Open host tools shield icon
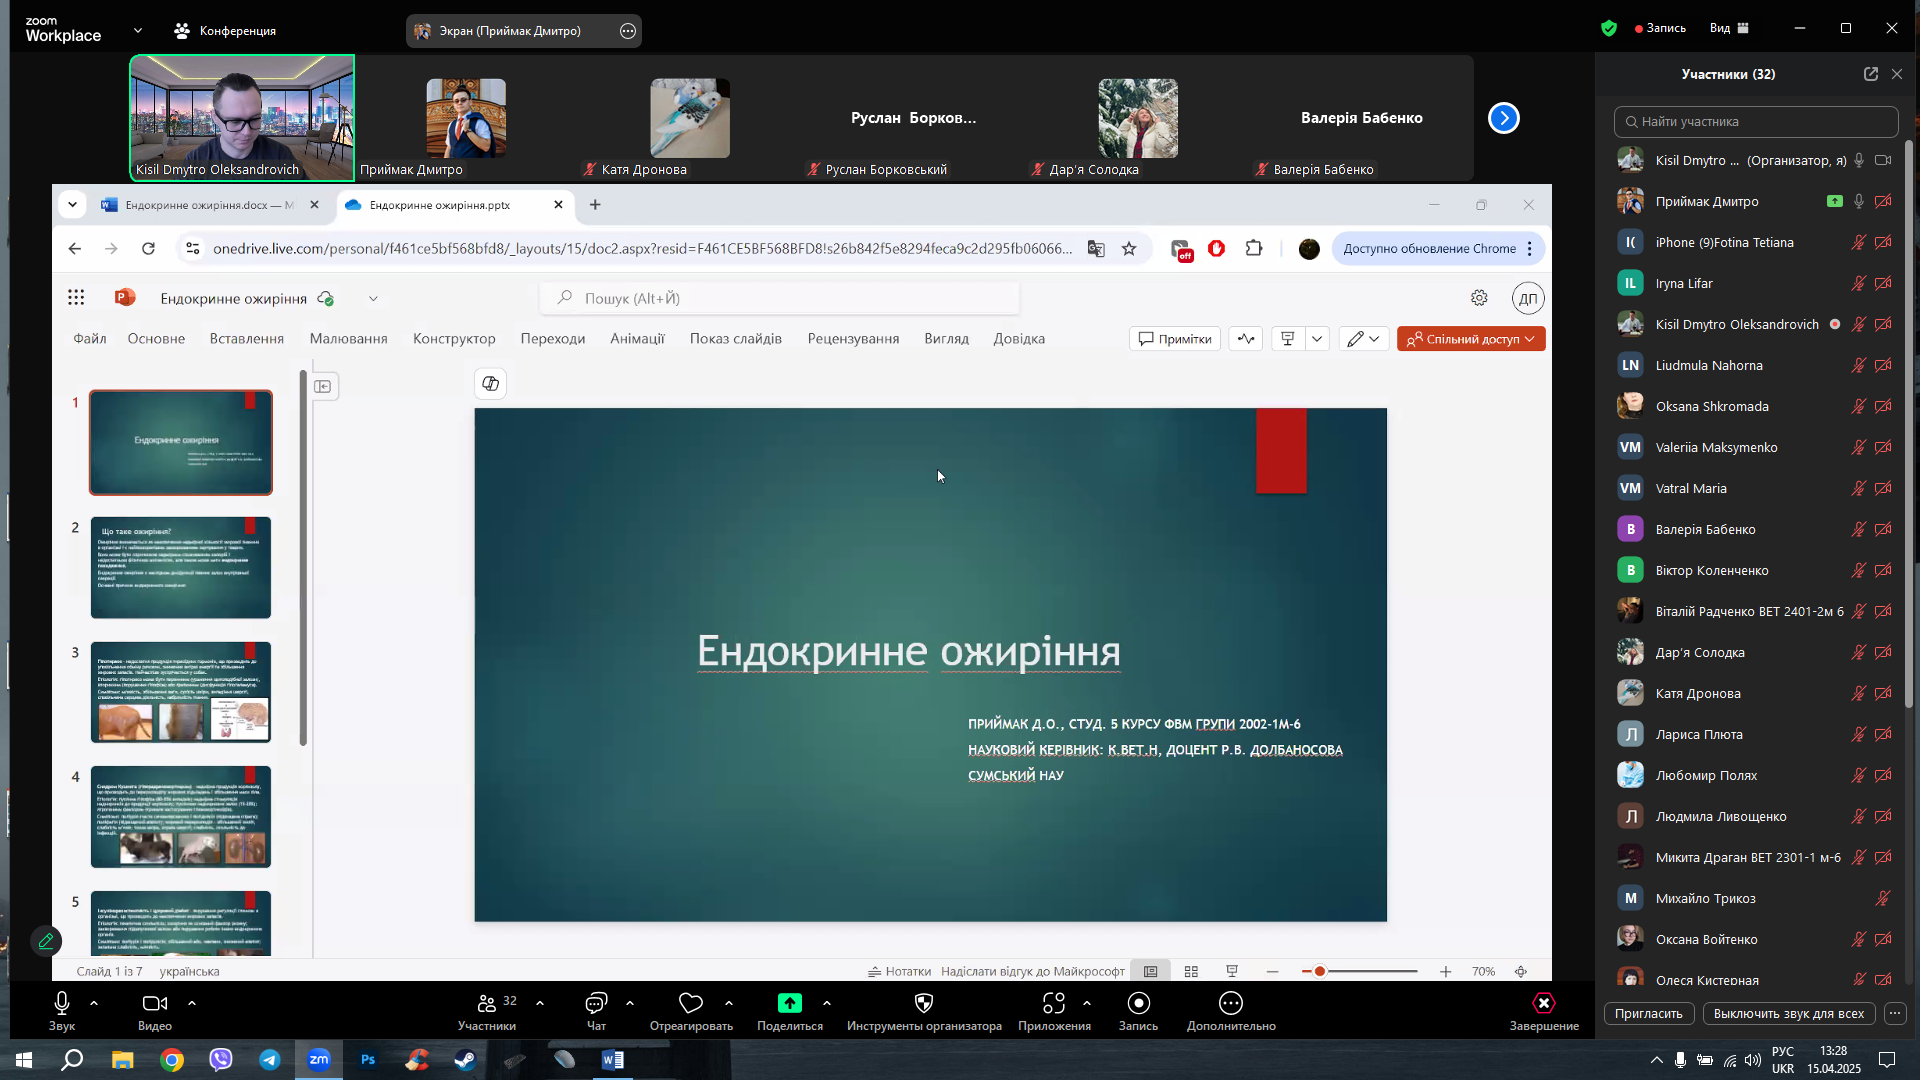 (x=923, y=1003)
